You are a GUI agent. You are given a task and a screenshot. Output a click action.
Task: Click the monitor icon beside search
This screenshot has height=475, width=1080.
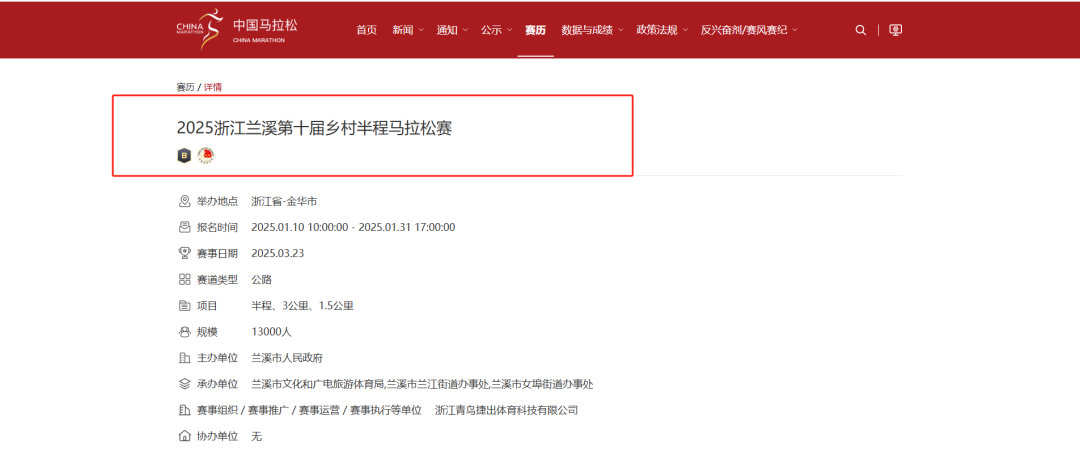895,30
